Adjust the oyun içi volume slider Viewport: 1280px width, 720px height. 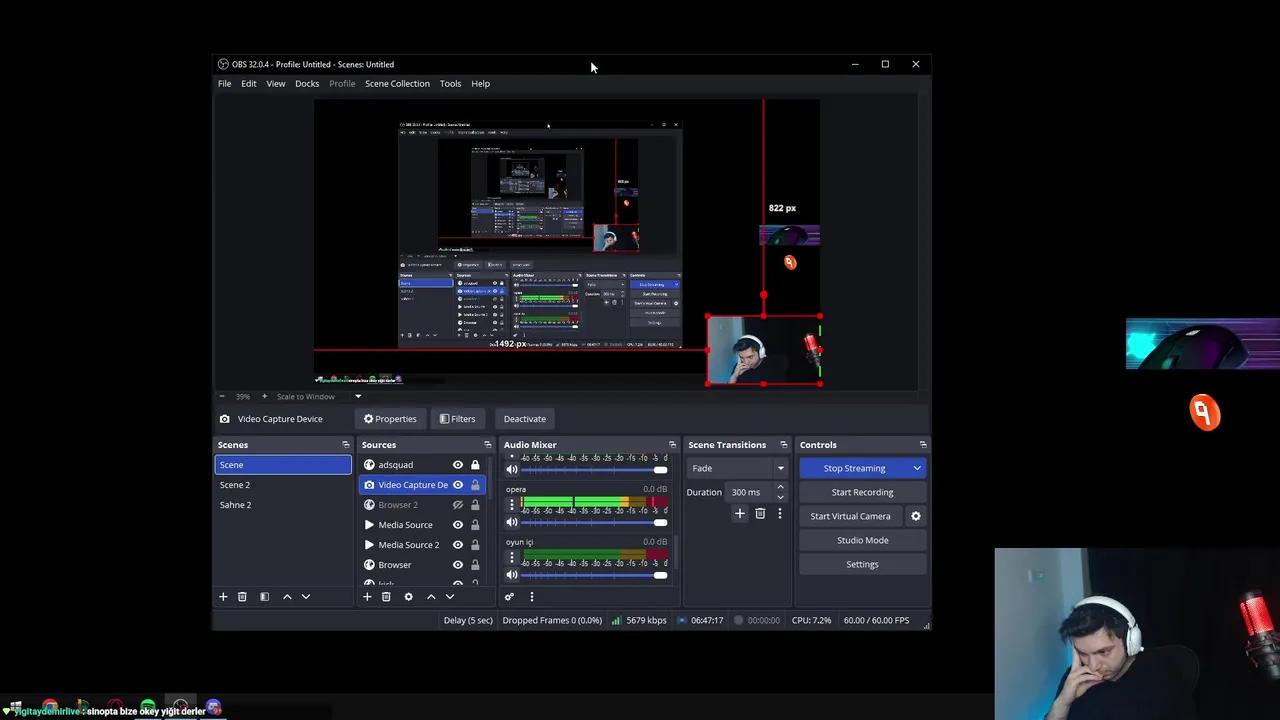click(x=660, y=575)
